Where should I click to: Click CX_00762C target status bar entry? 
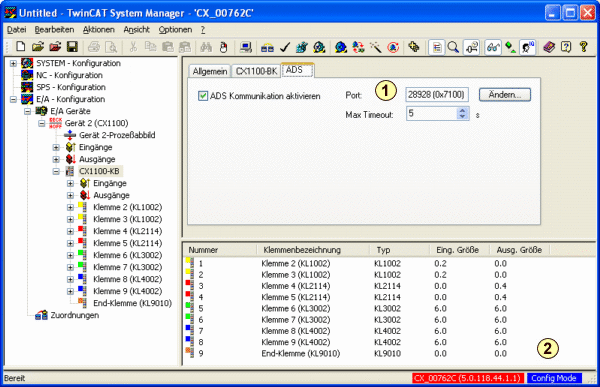[468, 378]
